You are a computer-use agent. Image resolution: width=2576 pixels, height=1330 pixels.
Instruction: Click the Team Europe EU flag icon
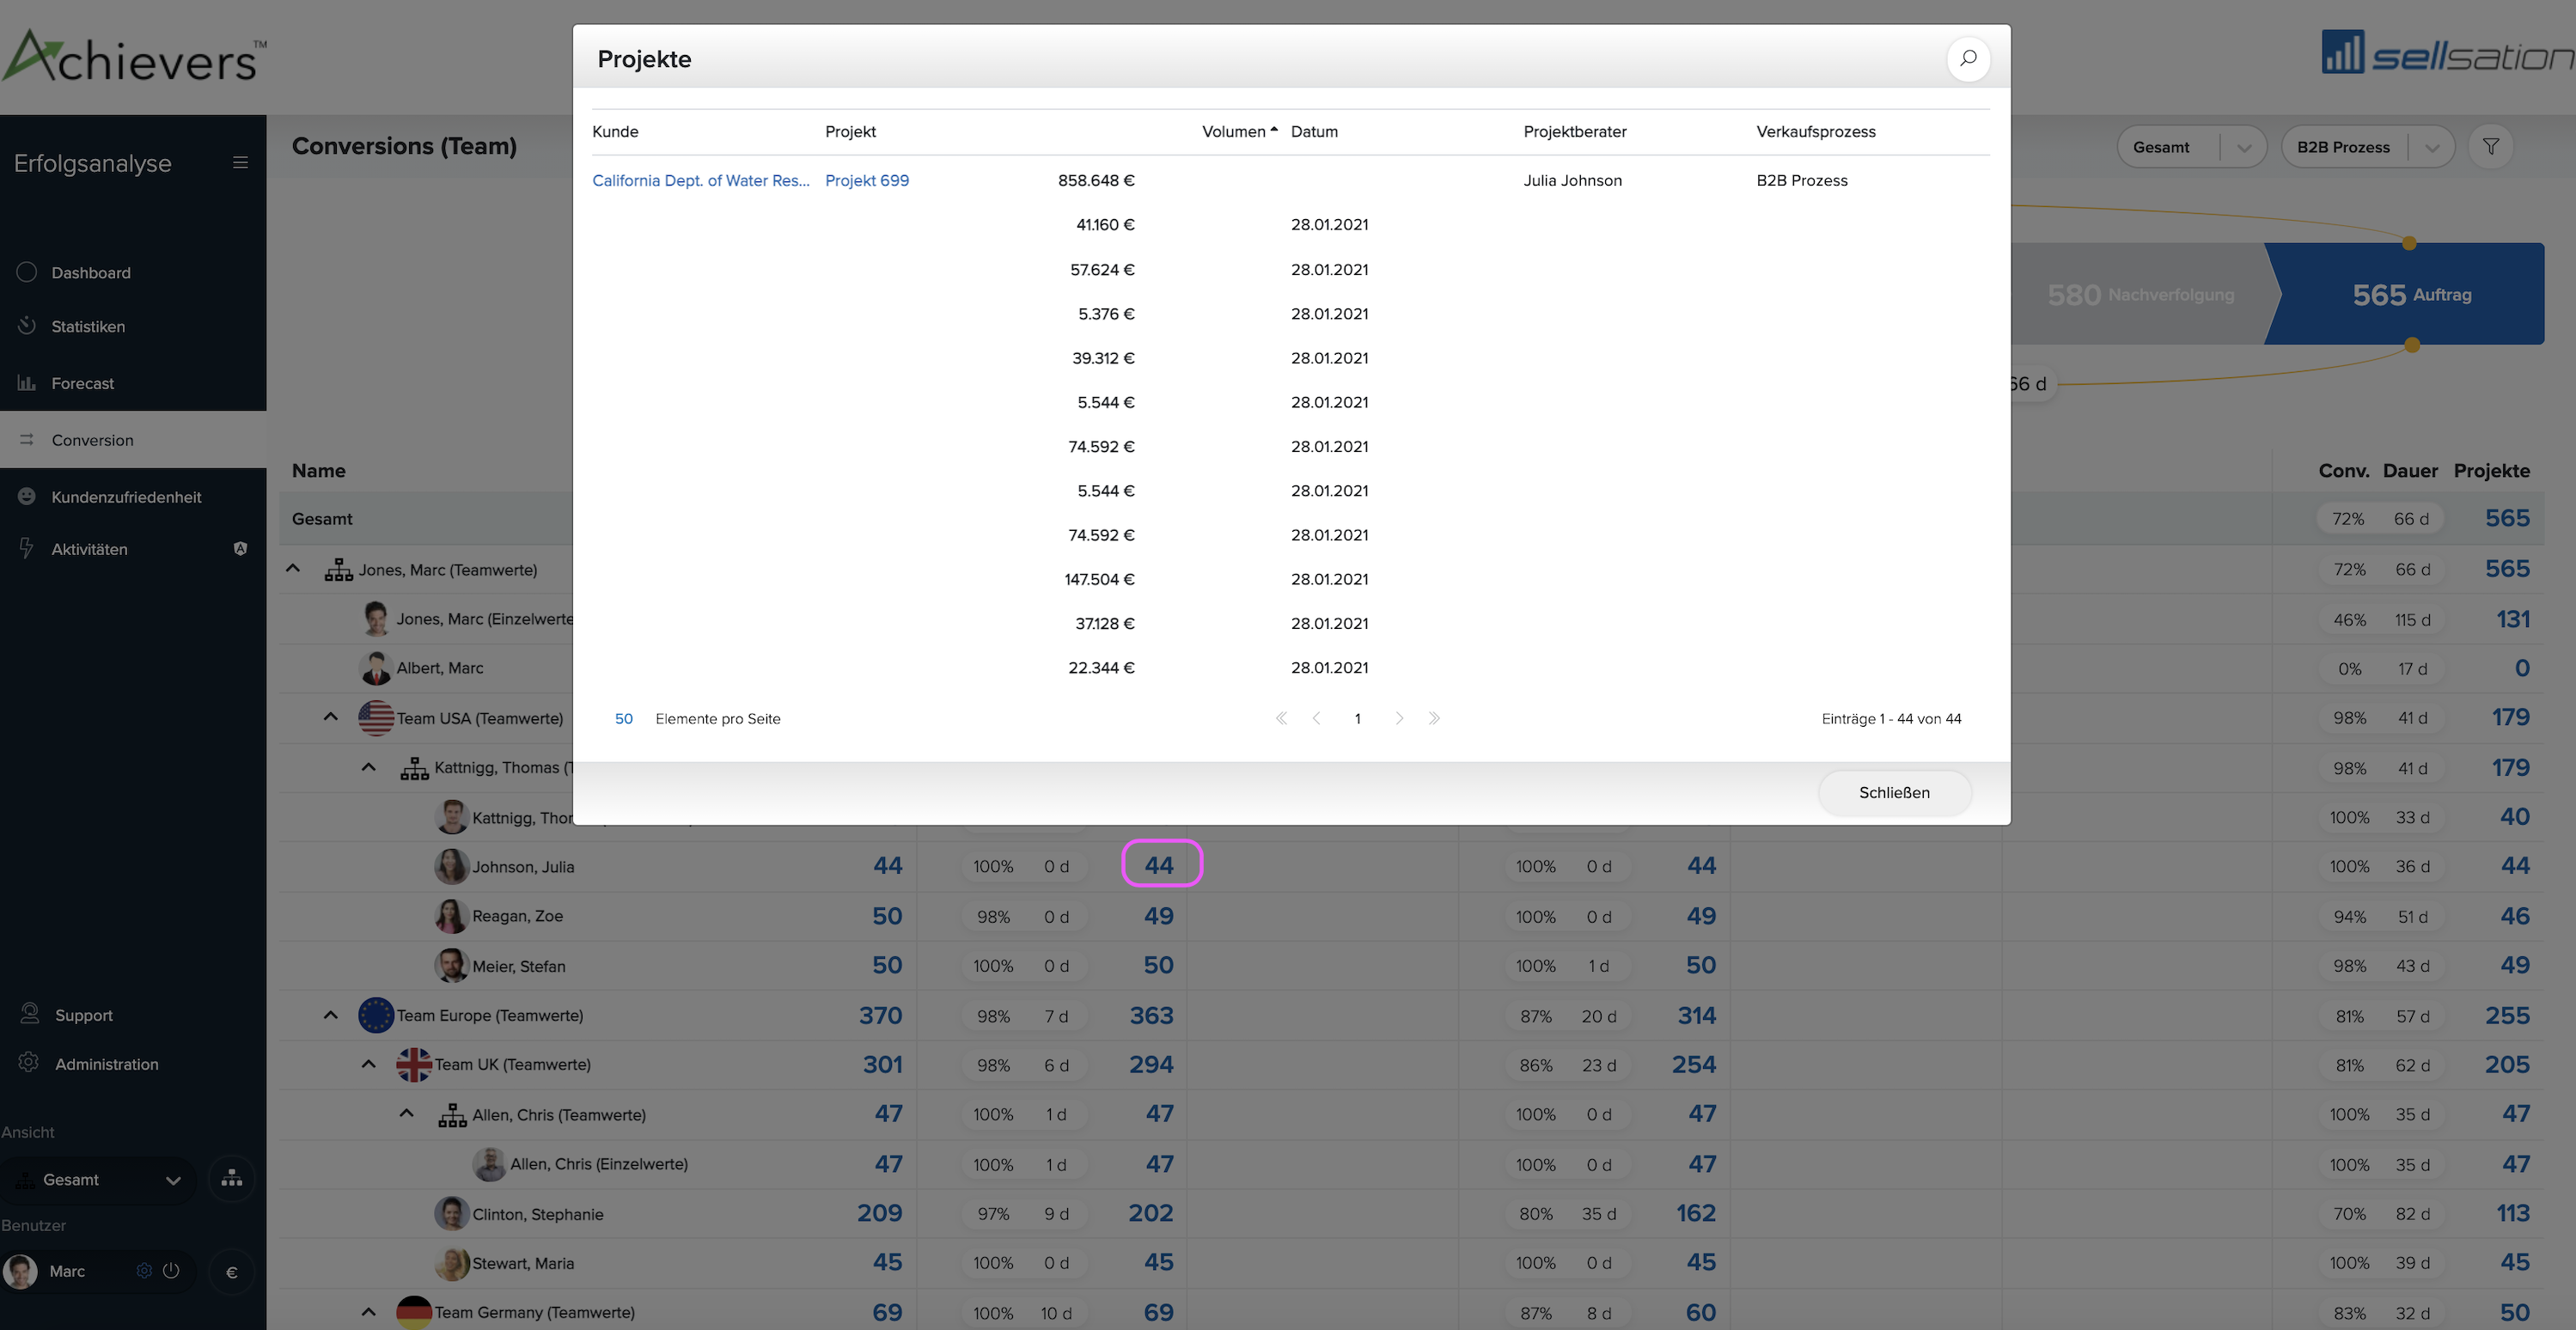coord(375,1015)
